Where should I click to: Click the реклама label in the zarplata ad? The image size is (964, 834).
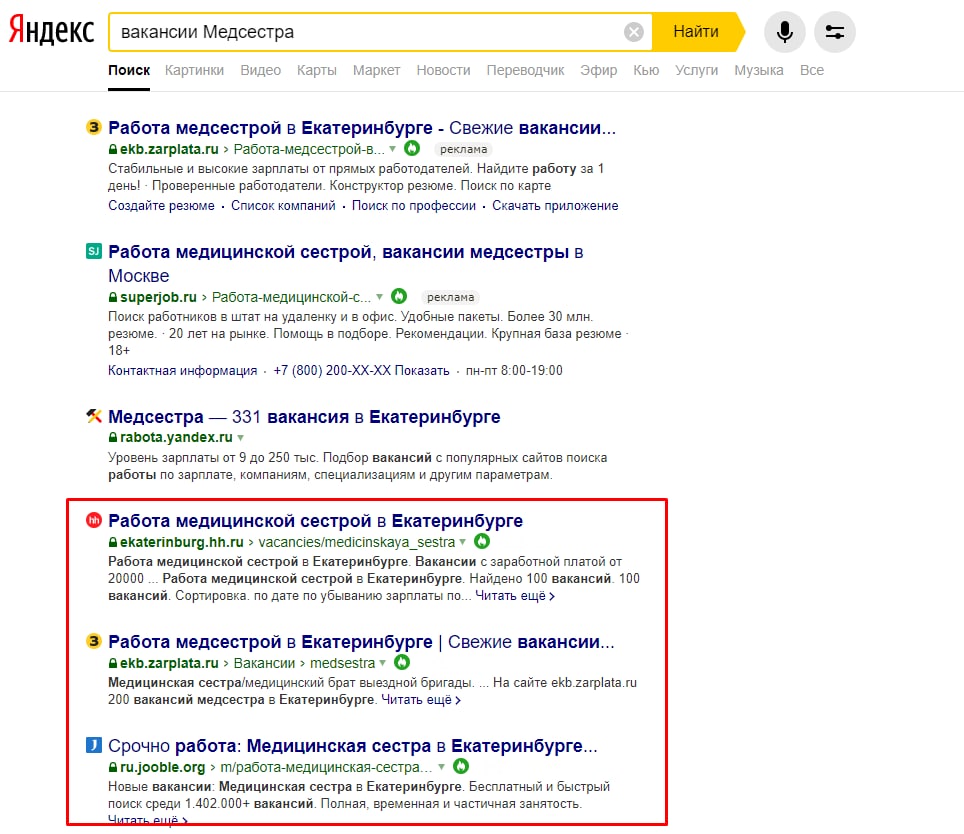(464, 149)
